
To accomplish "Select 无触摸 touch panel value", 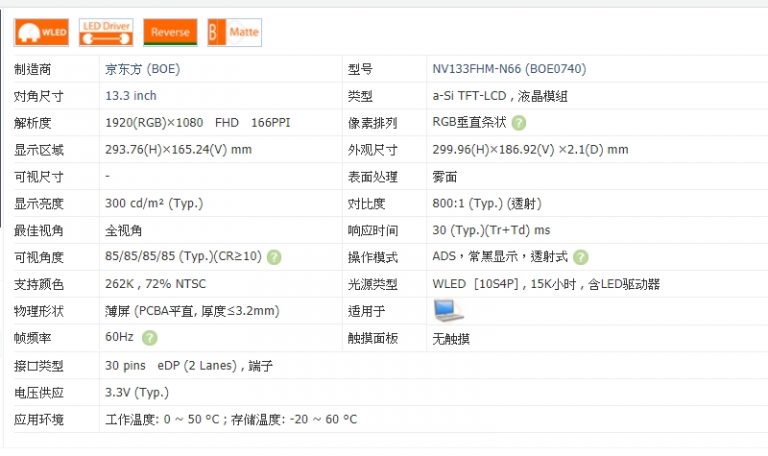I will (451, 339).
